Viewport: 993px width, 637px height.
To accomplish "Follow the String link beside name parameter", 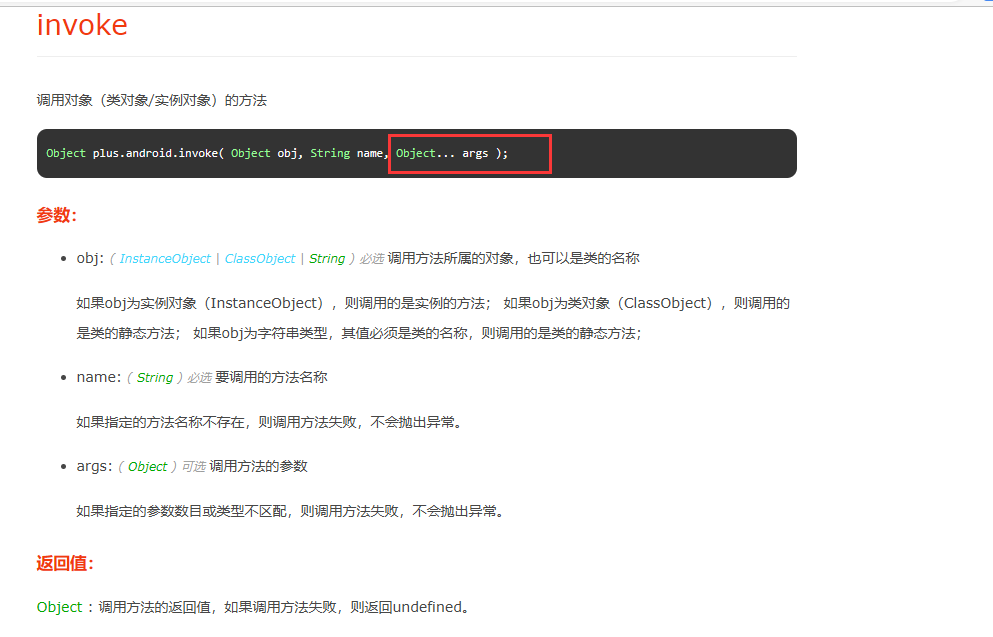I will (155, 378).
